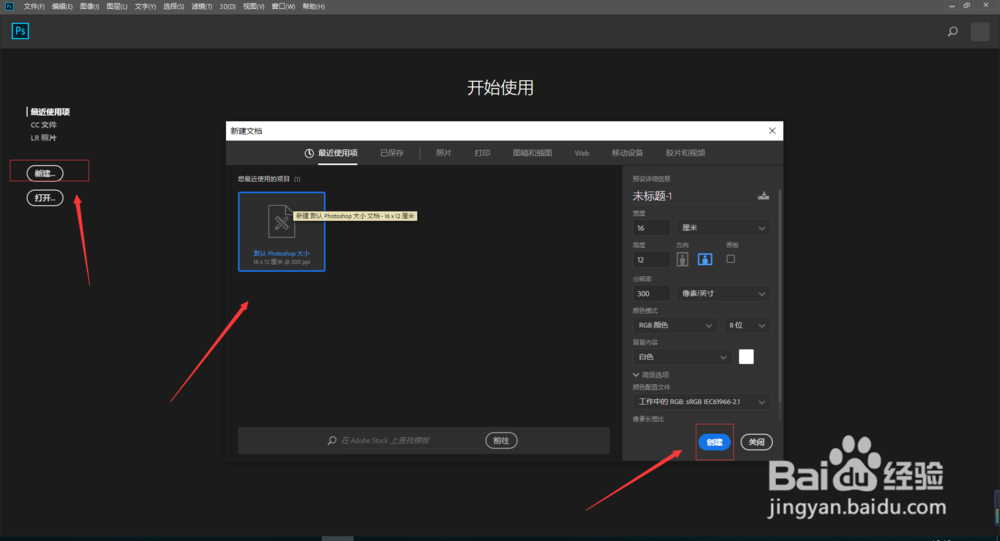This screenshot has width=1000, height=541.
Task: Select landscape orientation icon
Action: click(705, 259)
